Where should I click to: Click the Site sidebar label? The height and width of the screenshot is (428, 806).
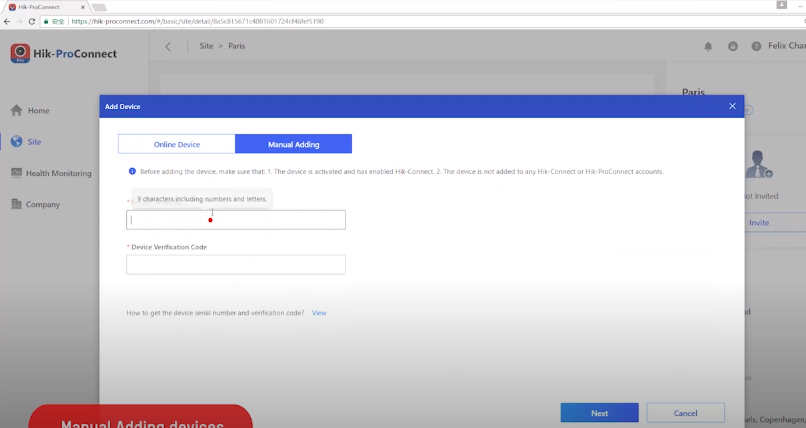coord(34,142)
